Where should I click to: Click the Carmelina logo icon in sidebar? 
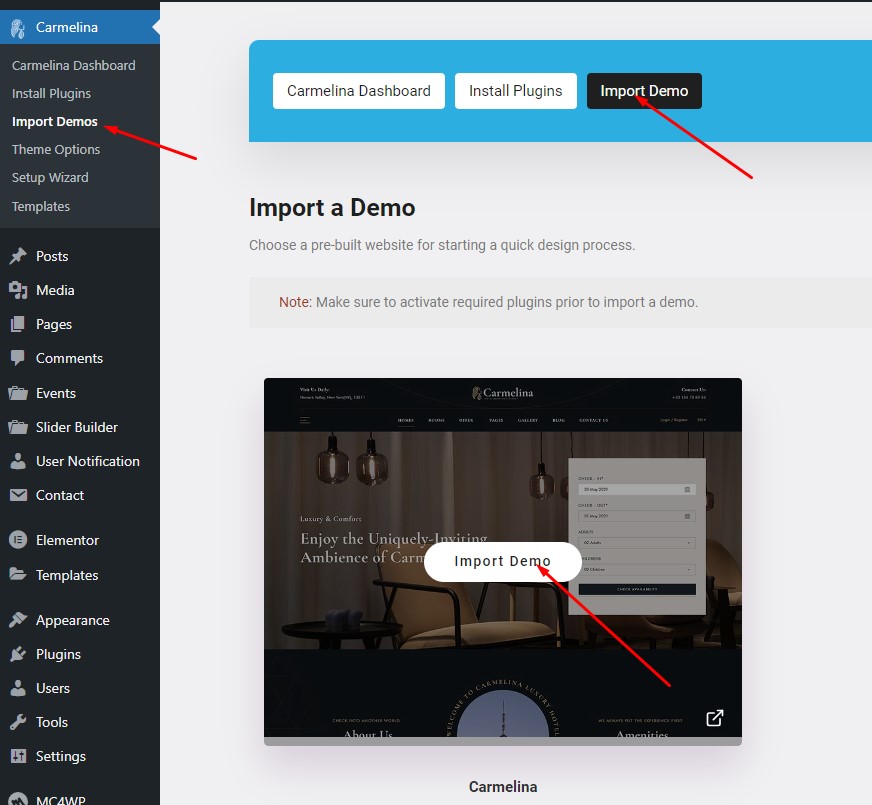click(x=18, y=28)
